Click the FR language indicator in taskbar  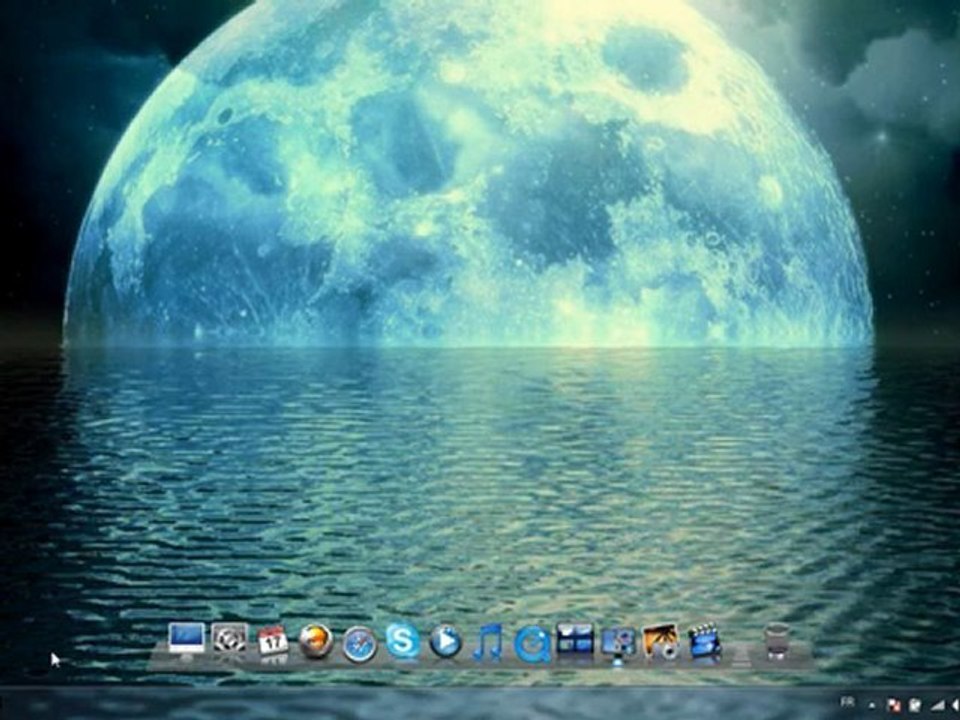[848, 702]
